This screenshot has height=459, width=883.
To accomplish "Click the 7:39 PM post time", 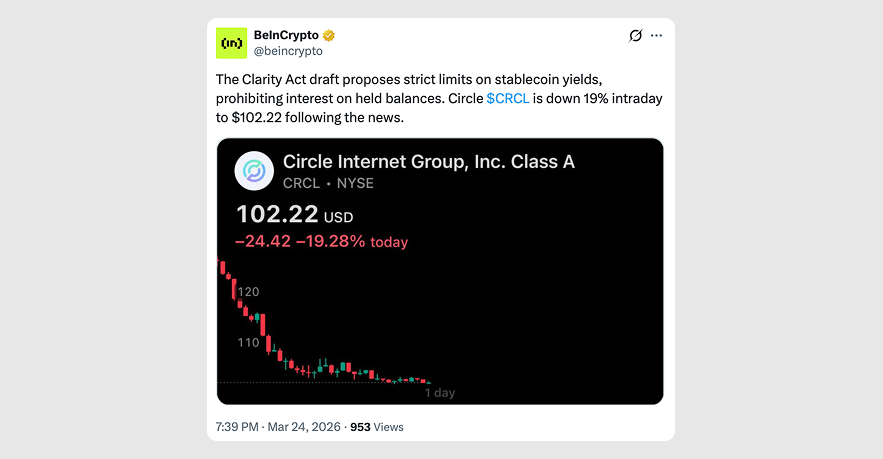I will point(236,427).
